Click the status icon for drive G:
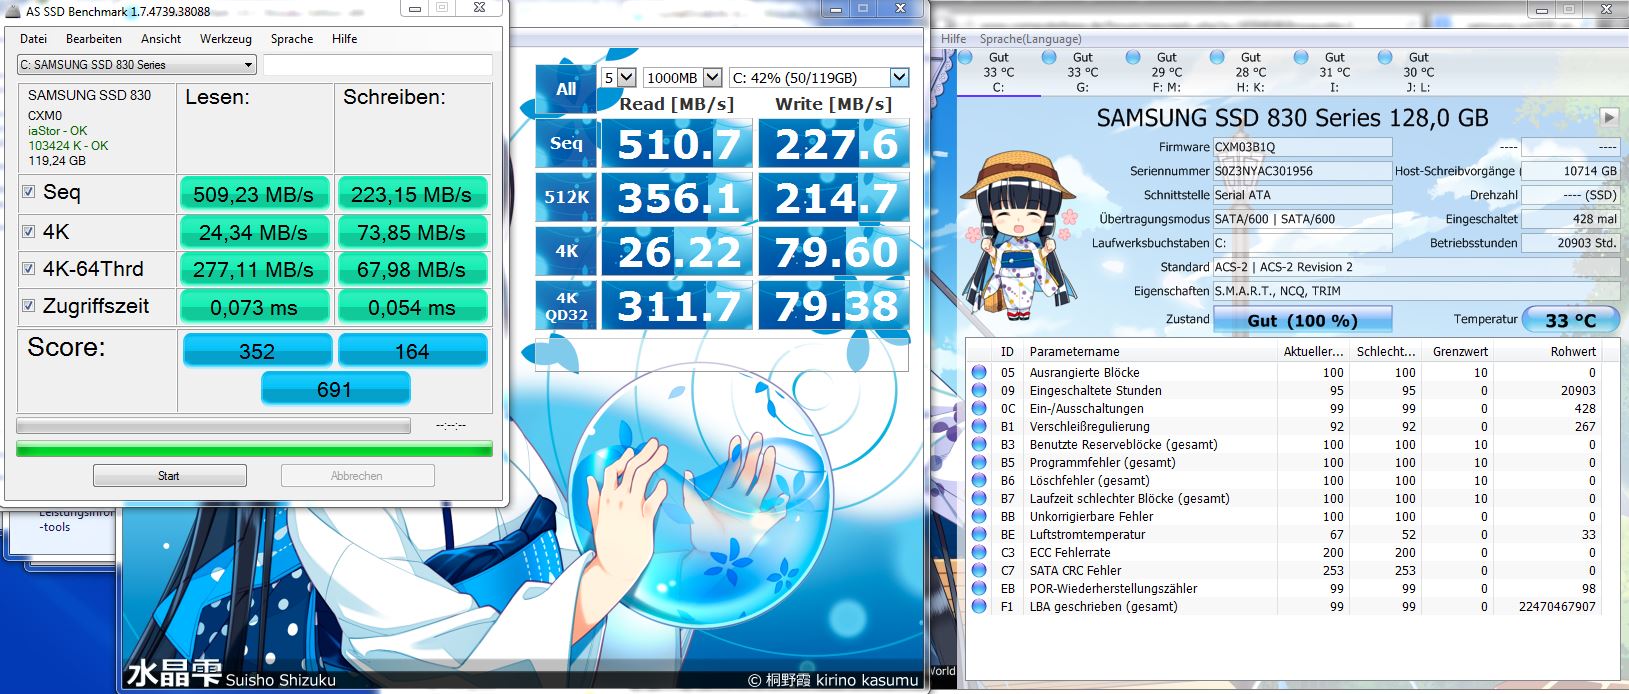The width and height of the screenshot is (1629, 694). [1049, 57]
